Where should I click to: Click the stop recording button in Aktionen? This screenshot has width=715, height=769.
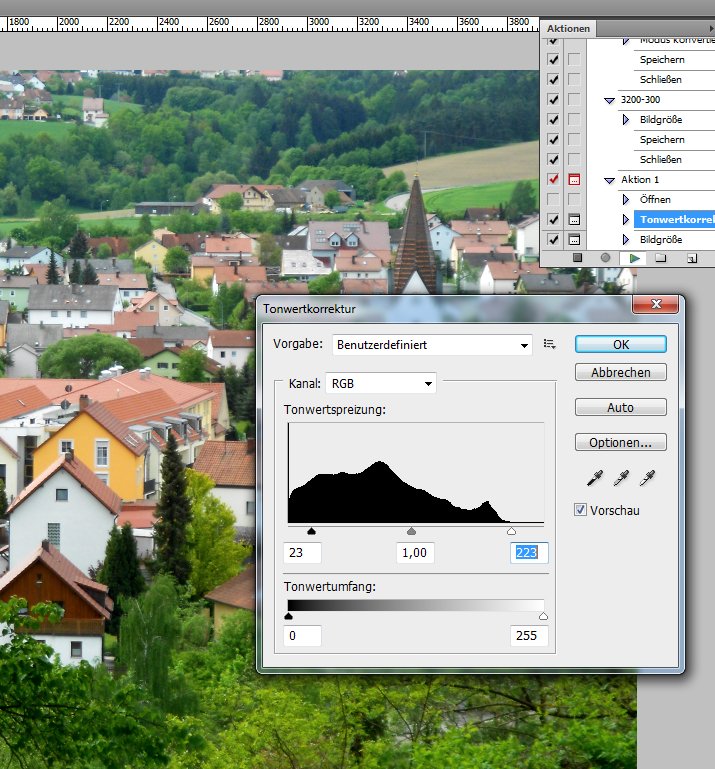pyautogui.click(x=577, y=257)
